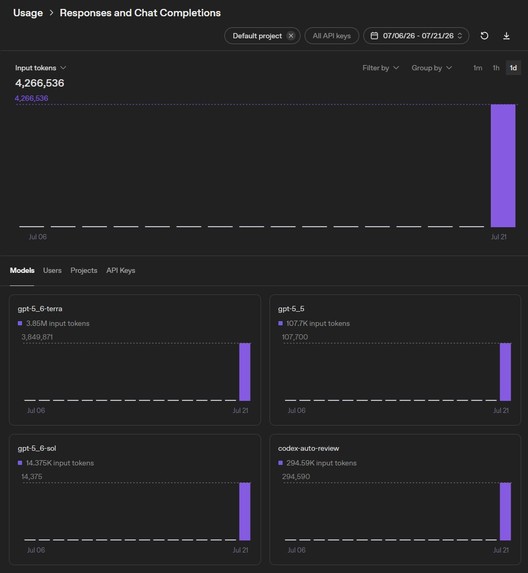Click the codex-auto-review model title
The width and height of the screenshot is (528, 573).
click(308, 448)
